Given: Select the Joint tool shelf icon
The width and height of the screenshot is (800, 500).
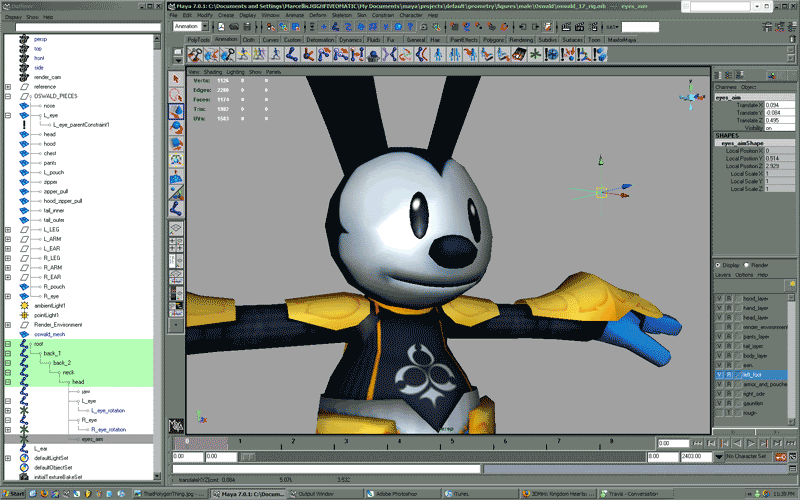Looking at the screenshot, I should point(292,54).
